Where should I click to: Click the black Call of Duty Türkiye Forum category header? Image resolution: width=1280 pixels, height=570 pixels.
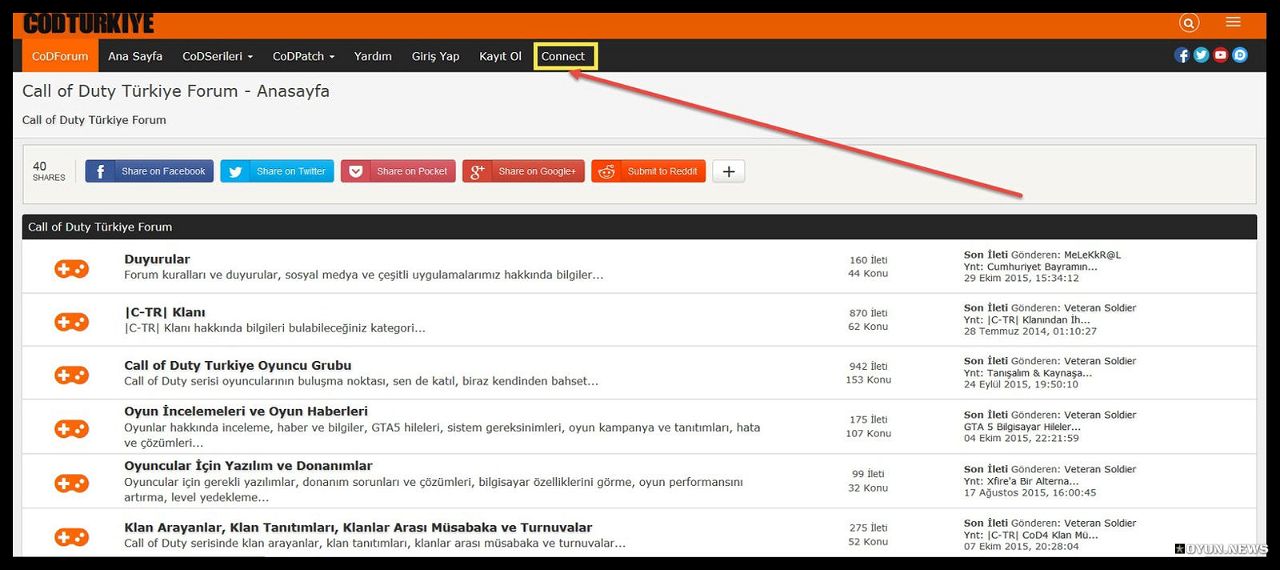click(x=639, y=227)
